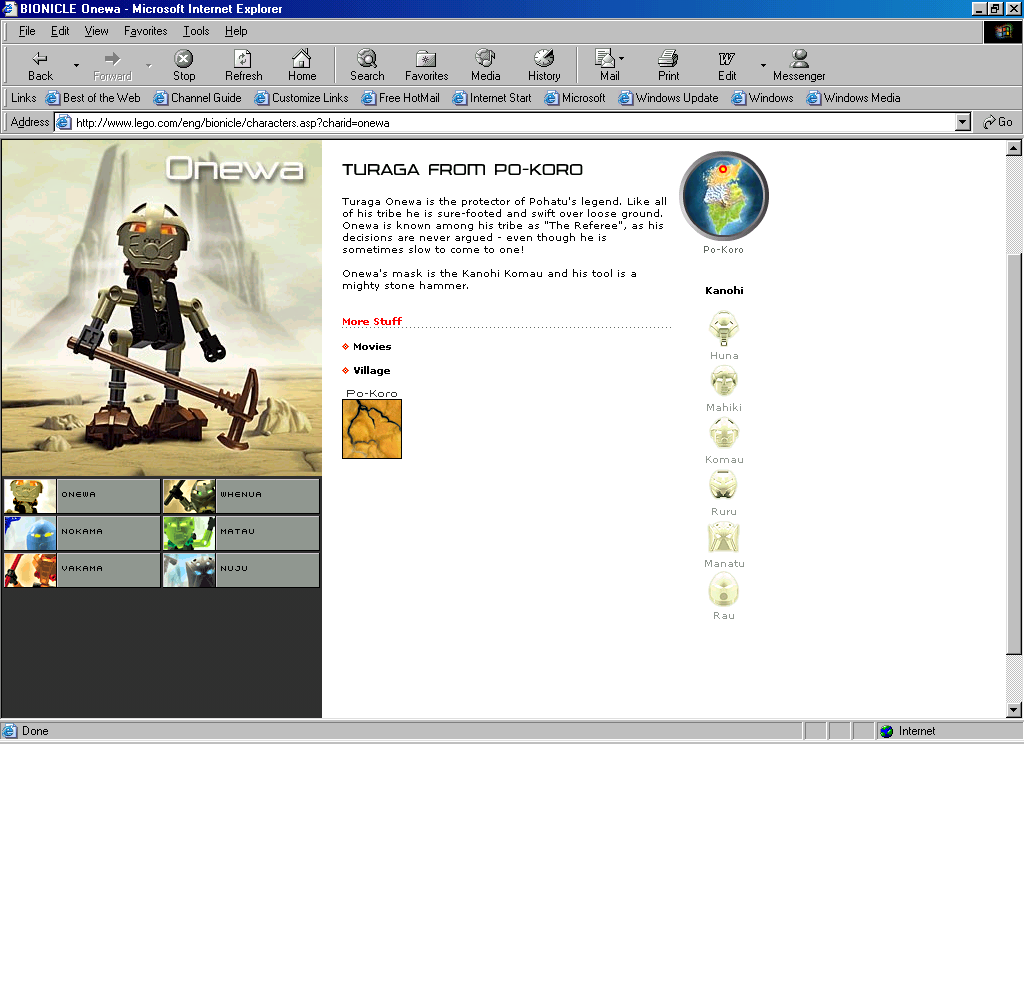Select the Nuju character thumbnail
Screen dimensions: 1024x1000
tap(241, 570)
